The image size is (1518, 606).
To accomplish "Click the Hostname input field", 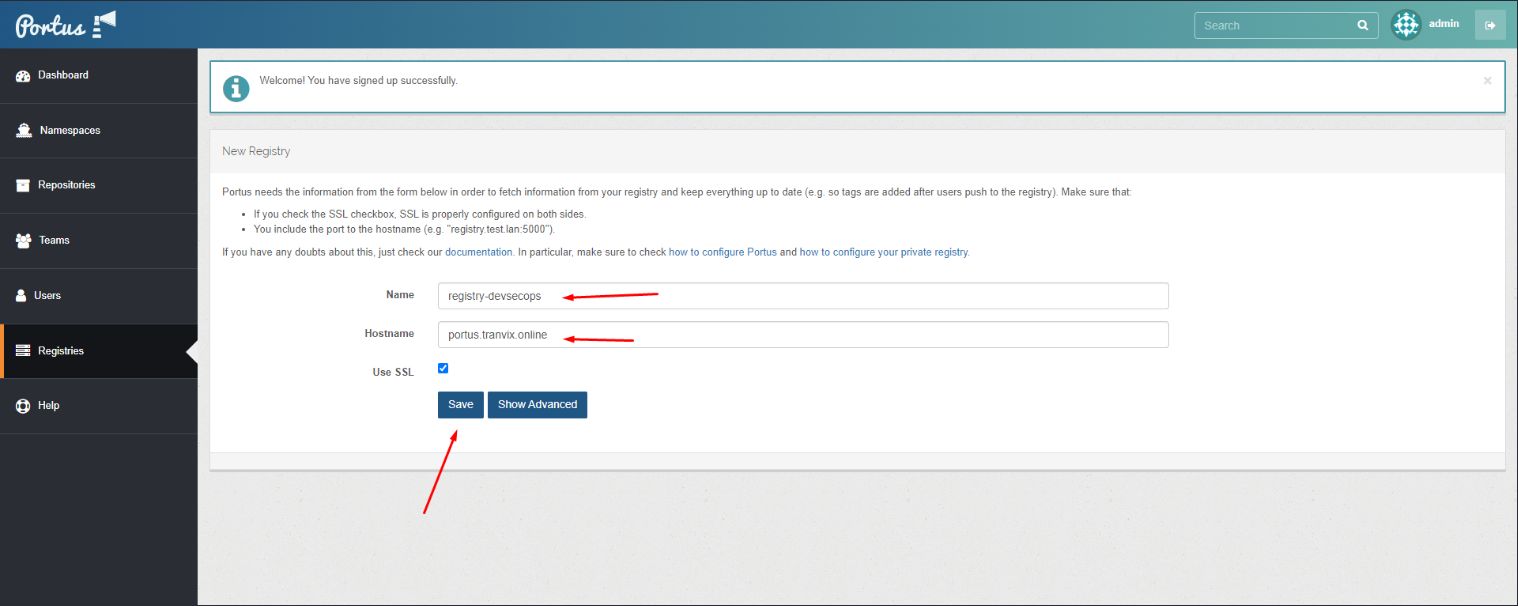I will coord(802,335).
